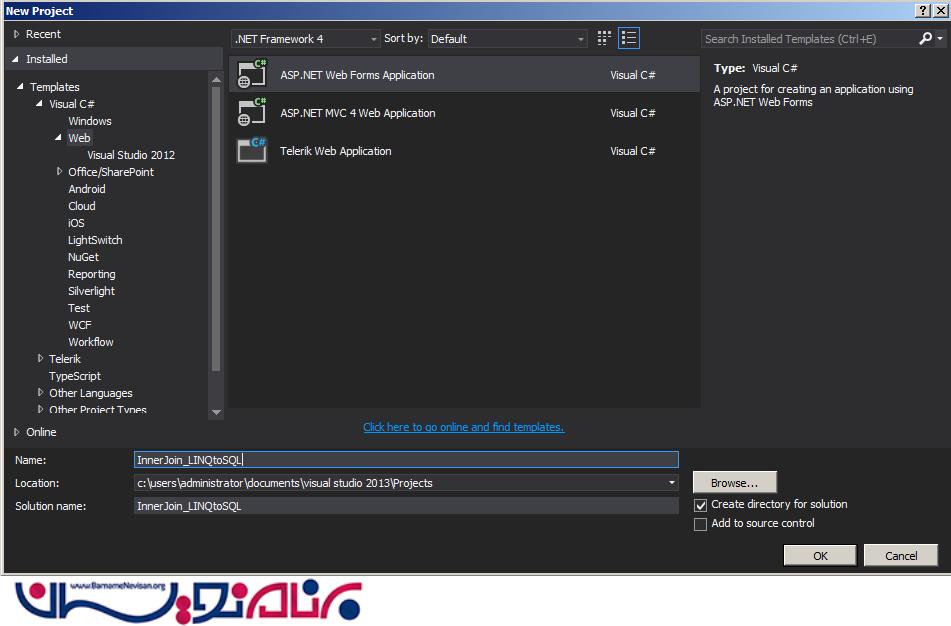
Task: Expand the Online section
Action: [x=17, y=432]
